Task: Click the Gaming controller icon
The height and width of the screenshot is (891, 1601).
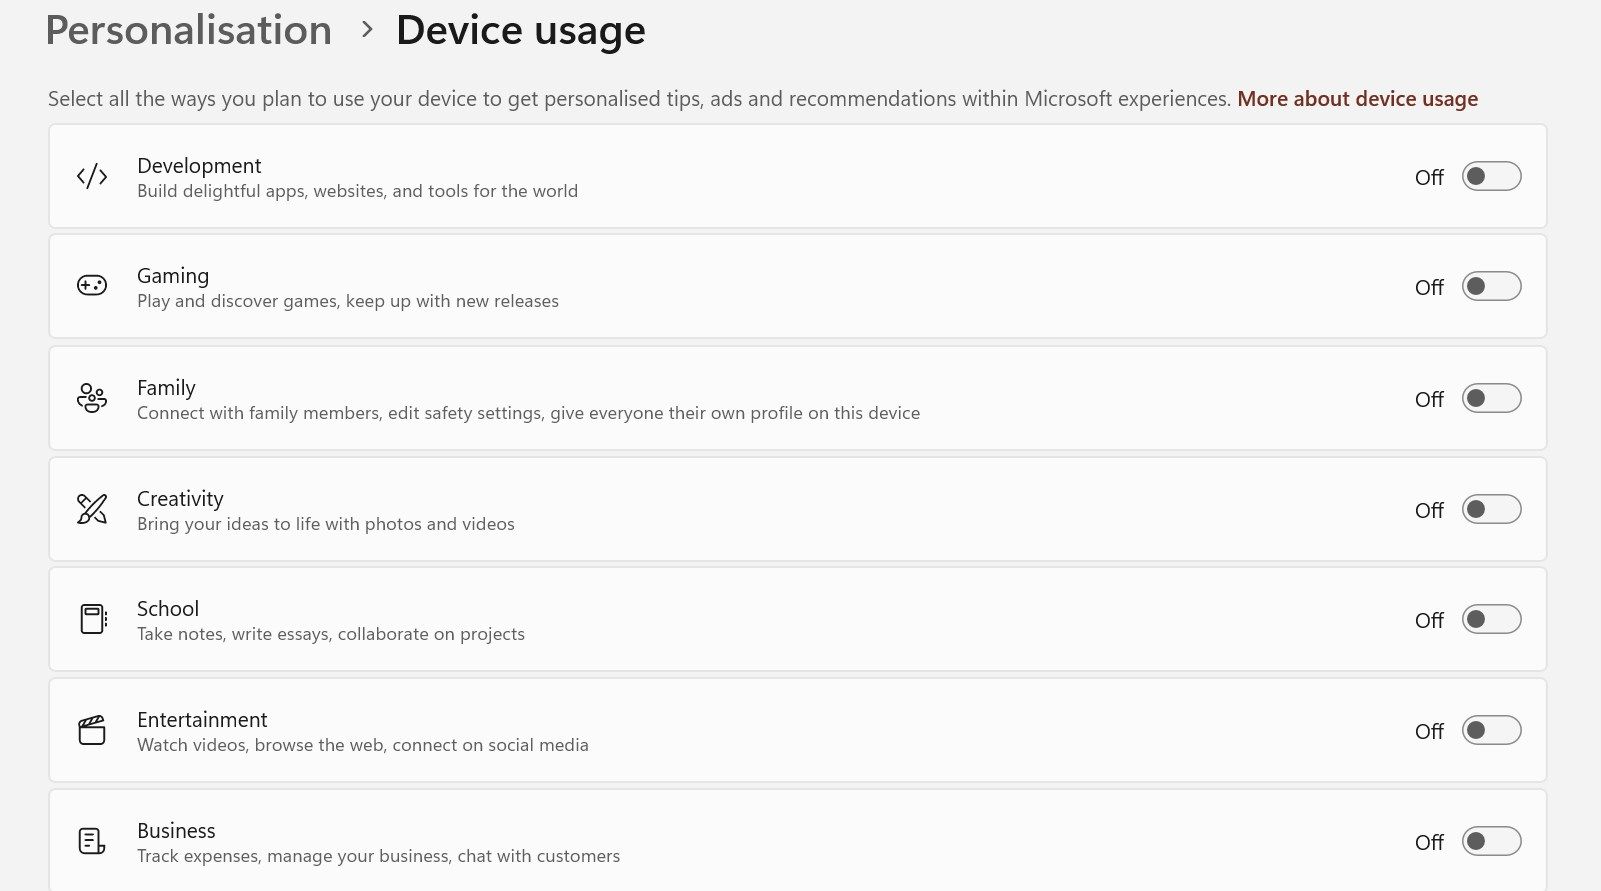Action: (92, 286)
